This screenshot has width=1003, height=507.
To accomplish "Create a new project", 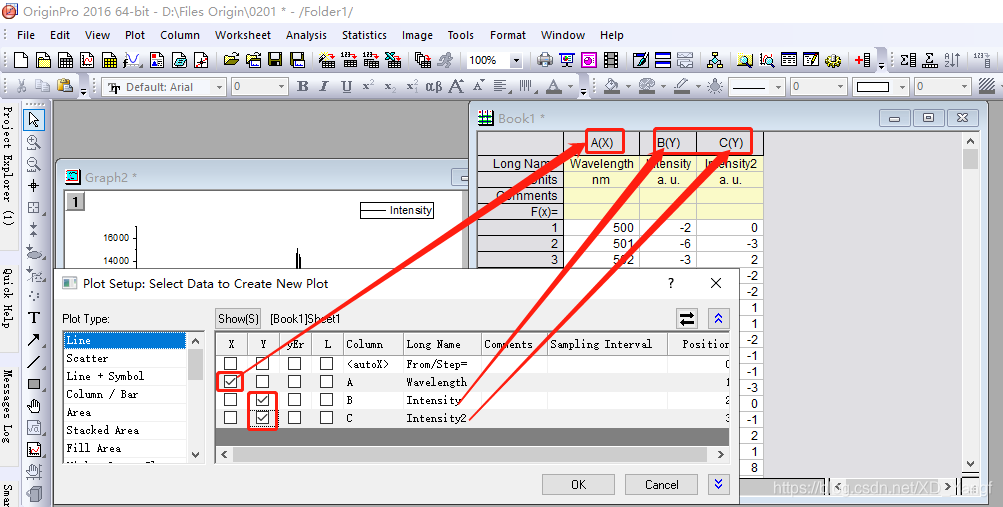I will tap(21, 61).
